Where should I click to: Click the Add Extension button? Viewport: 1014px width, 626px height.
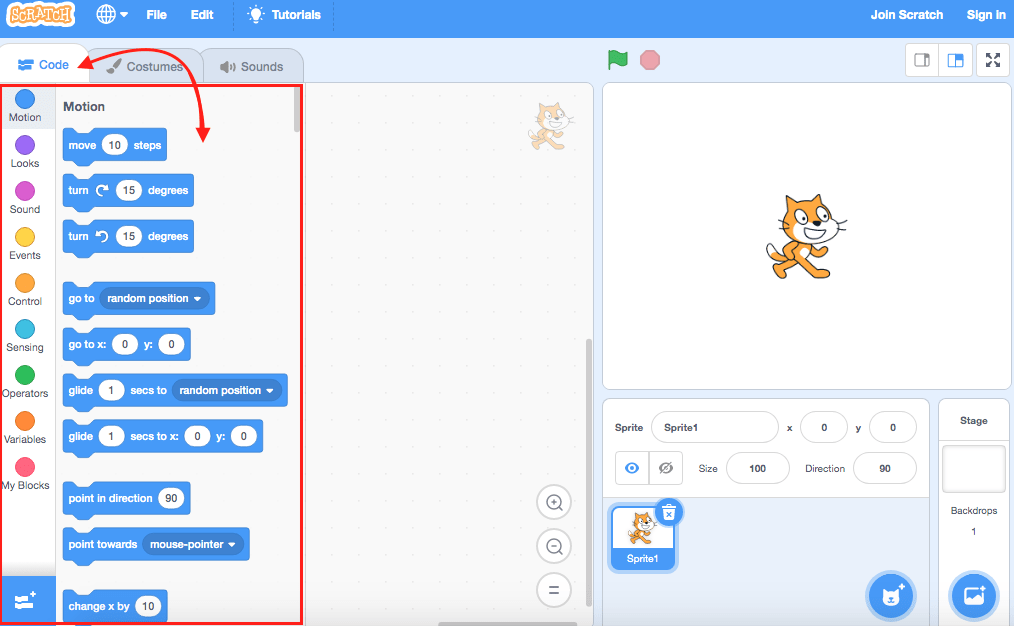pyautogui.click(x=26, y=601)
